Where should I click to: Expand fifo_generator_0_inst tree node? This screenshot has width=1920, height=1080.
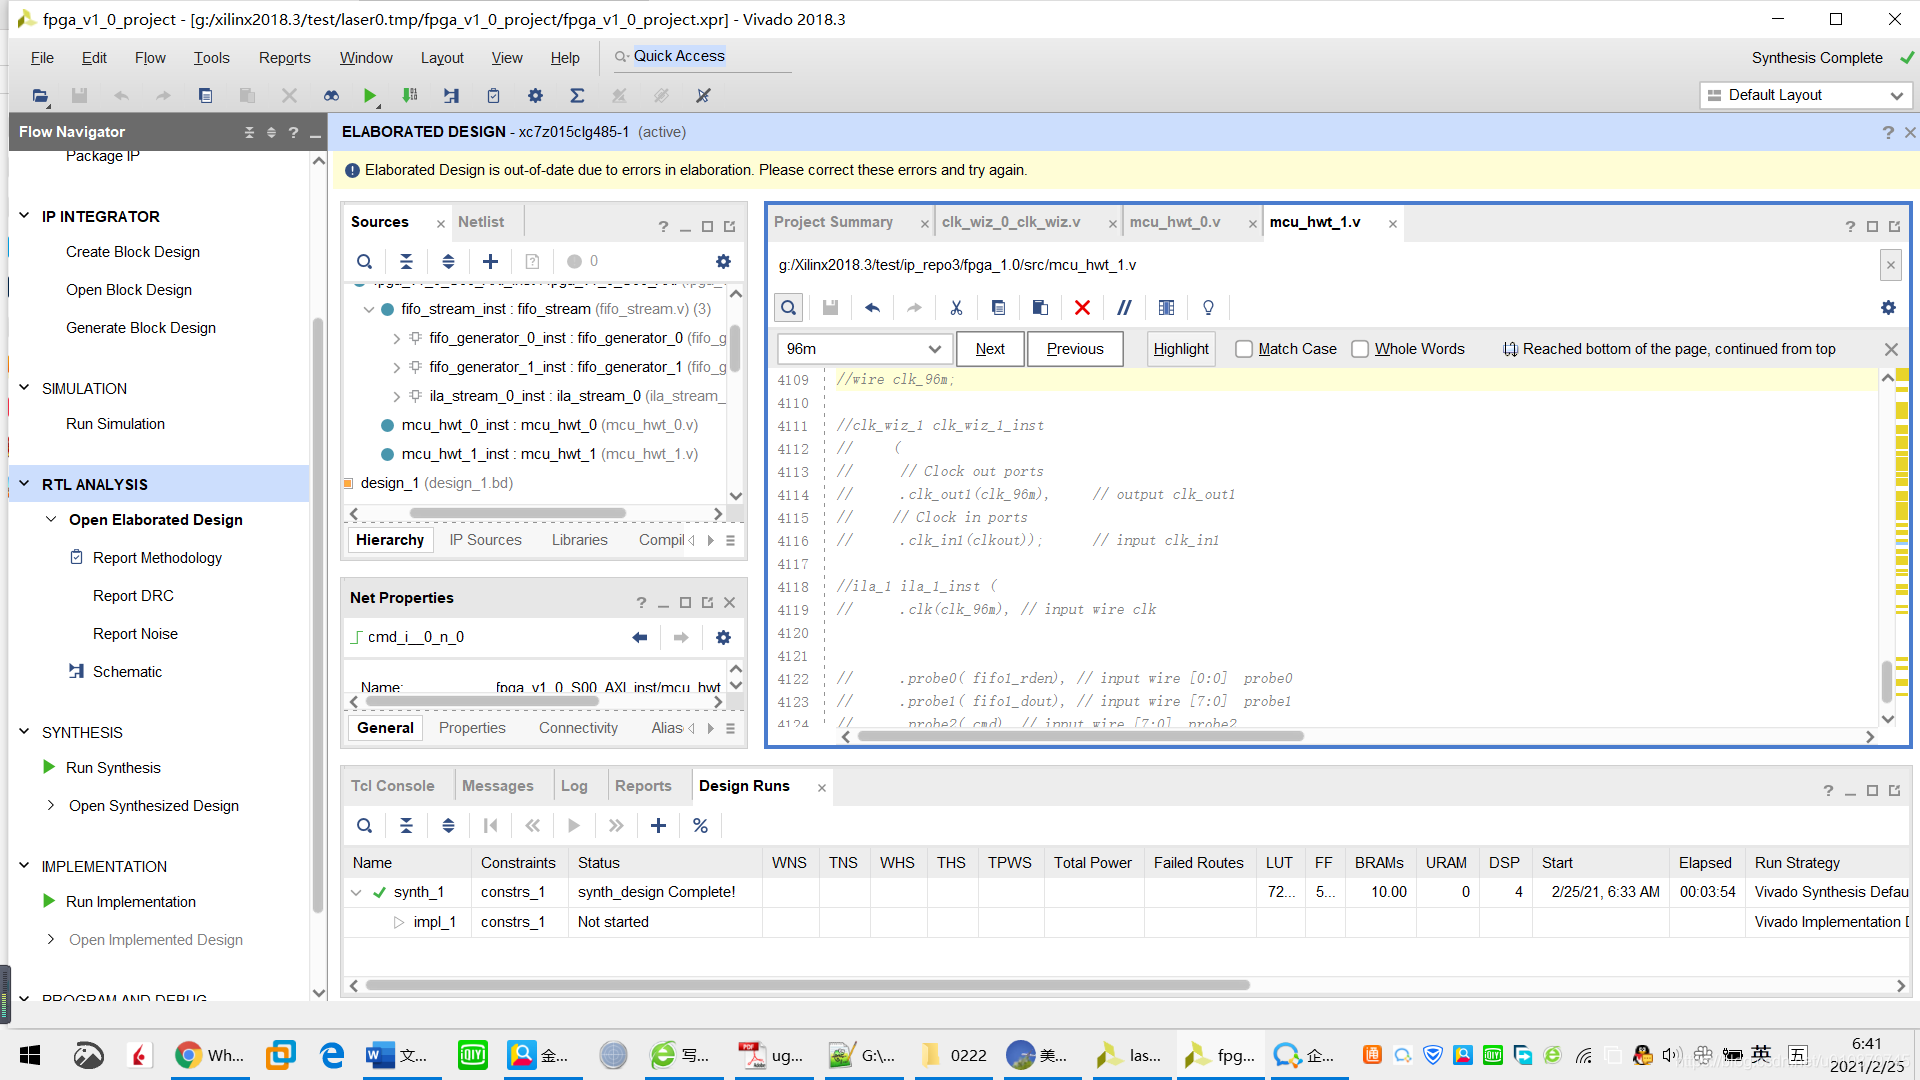[x=397, y=339]
